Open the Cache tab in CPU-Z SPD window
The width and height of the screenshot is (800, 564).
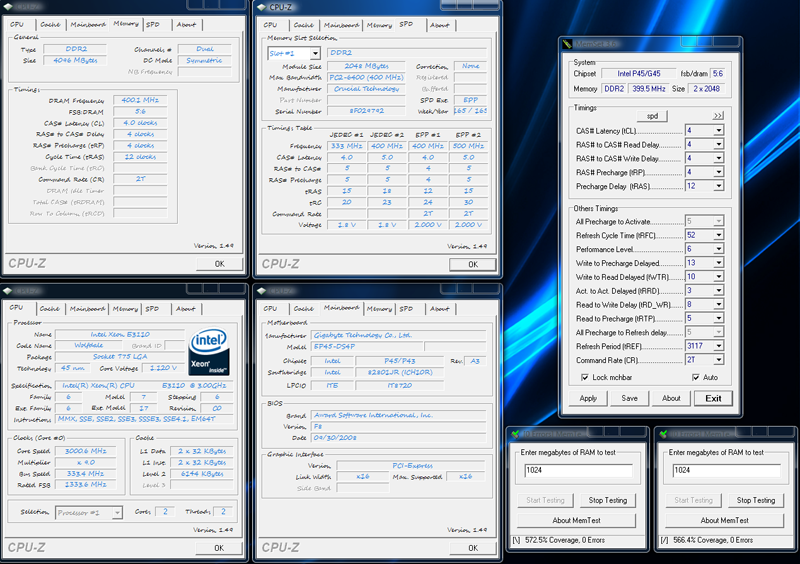coord(304,25)
